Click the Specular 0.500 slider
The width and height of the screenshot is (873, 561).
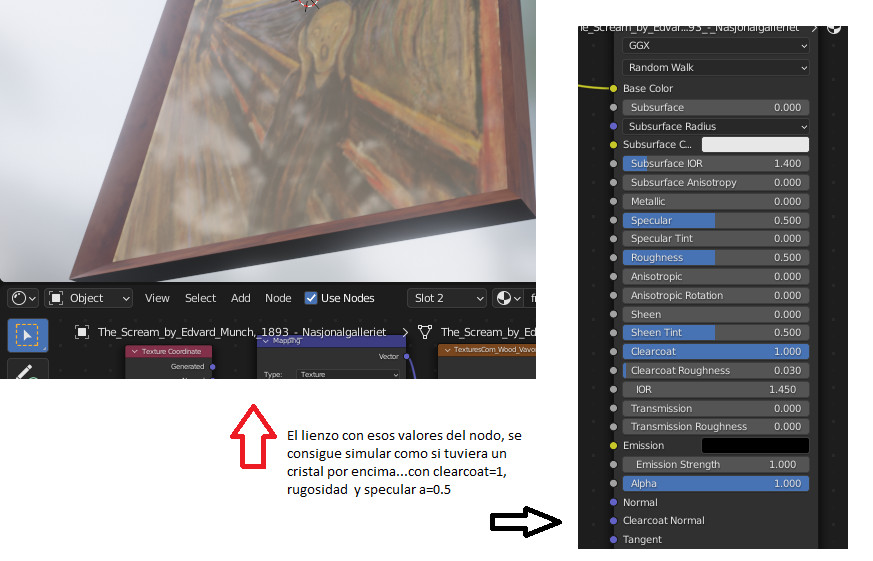[715, 220]
